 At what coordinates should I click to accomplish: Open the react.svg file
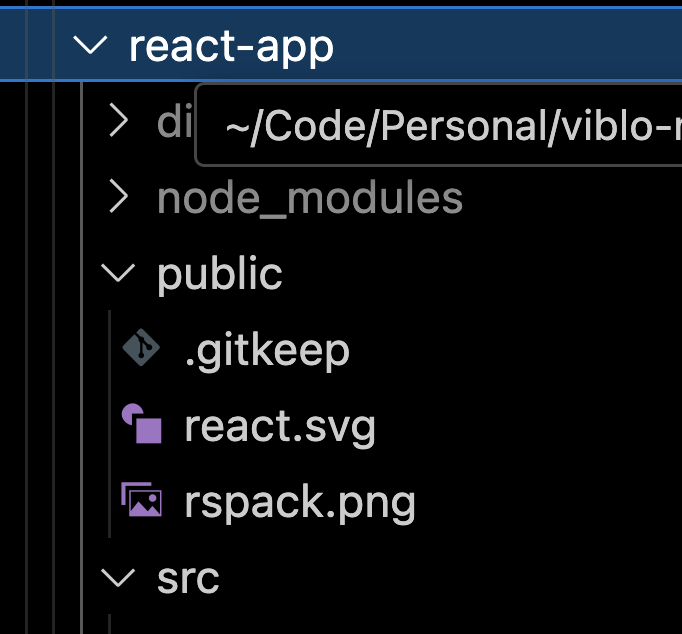pos(280,426)
